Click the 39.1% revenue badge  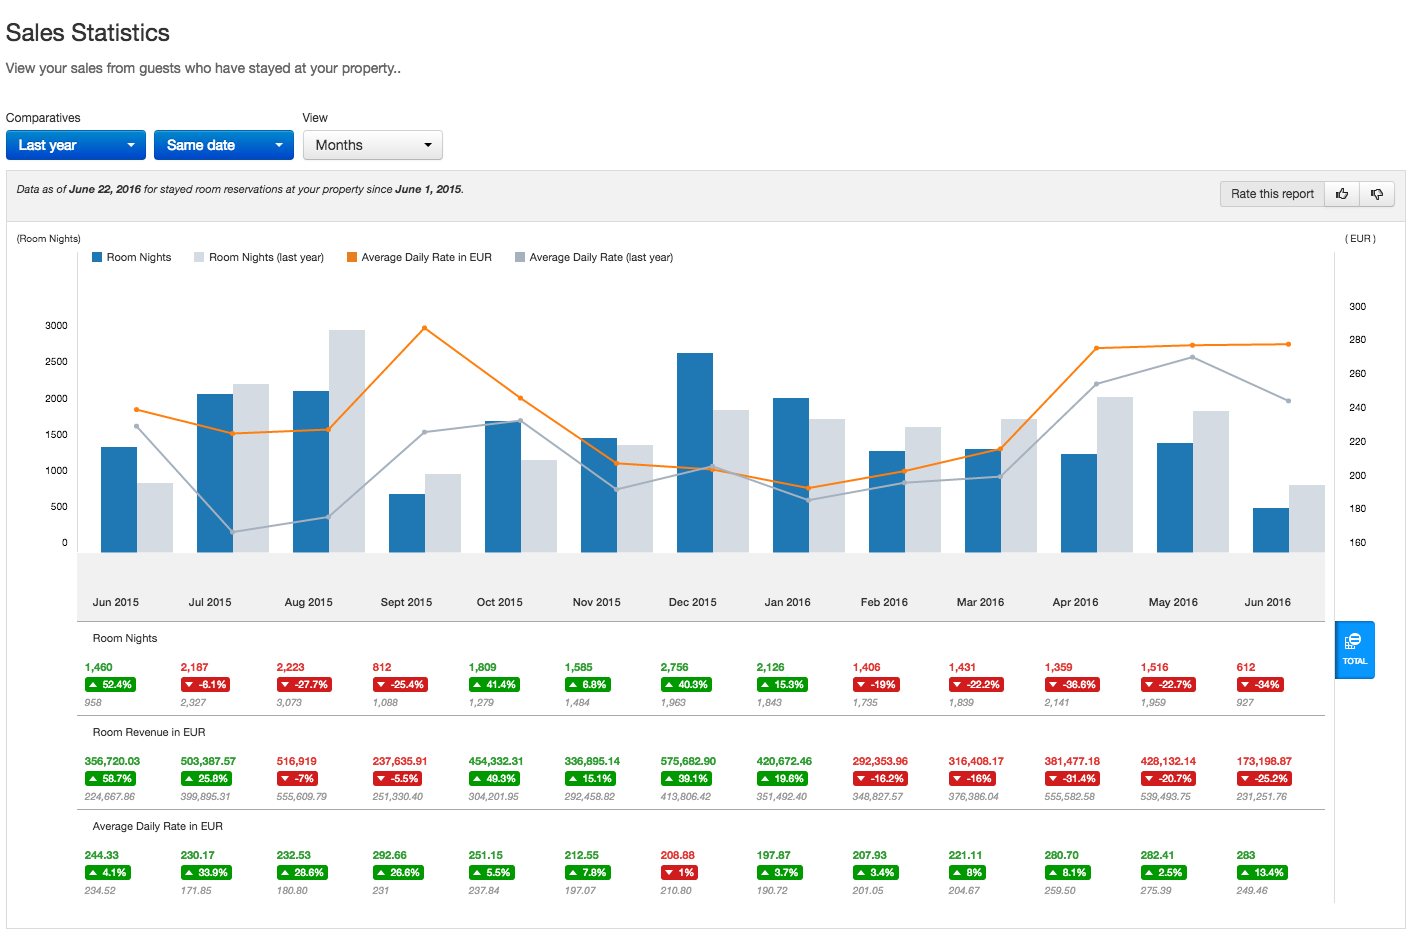pyautogui.click(x=686, y=779)
